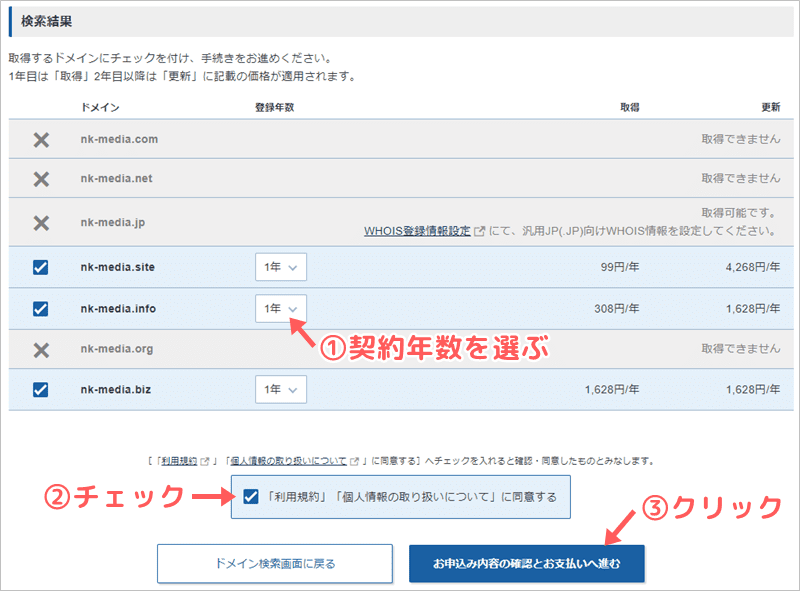The width and height of the screenshot is (800, 591).
Task: Uncheck the nk-media.info domain checkbox
Action: pos(41,309)
